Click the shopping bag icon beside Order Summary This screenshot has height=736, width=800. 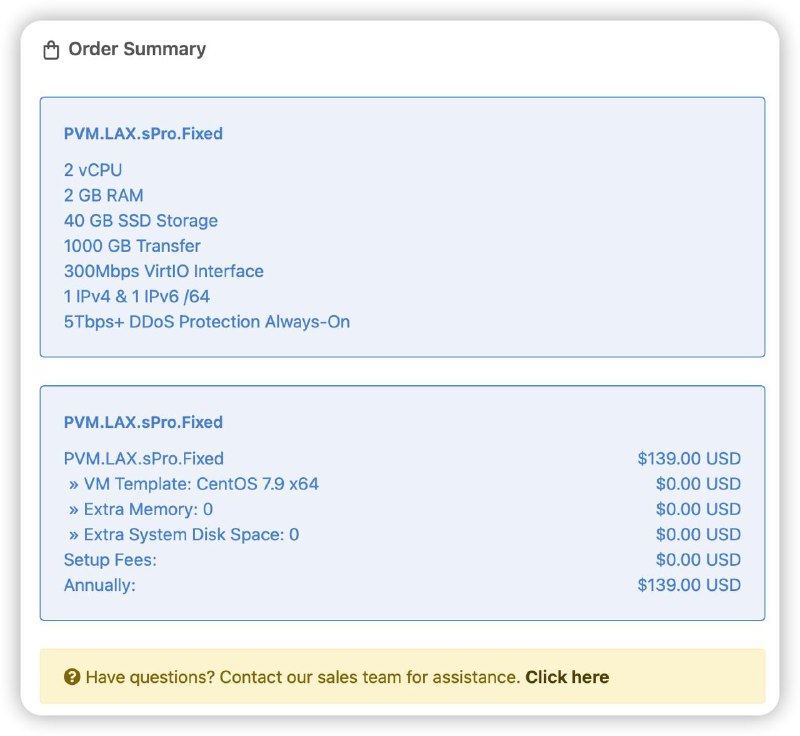[x=51, y=50]
